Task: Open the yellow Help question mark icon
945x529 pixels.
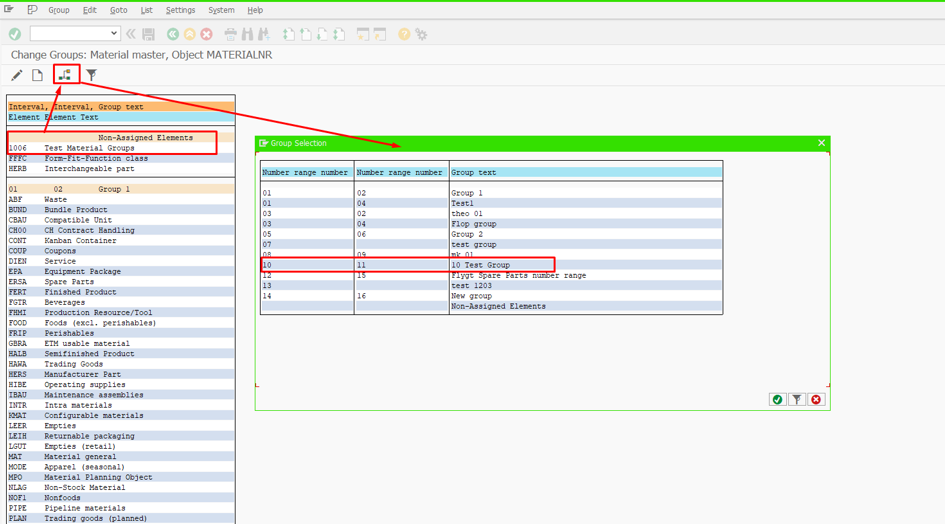Action: [404, 34]
